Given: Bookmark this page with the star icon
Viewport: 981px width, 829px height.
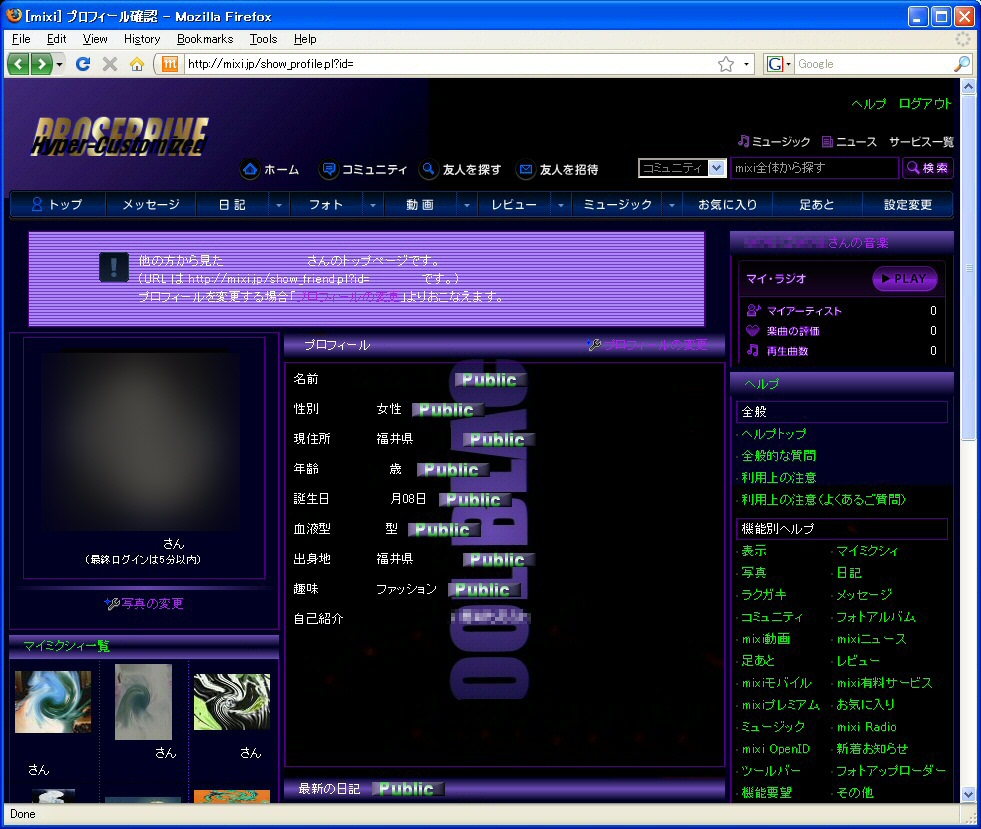Looking at the screenshot, I should click(x=726, y=64).
